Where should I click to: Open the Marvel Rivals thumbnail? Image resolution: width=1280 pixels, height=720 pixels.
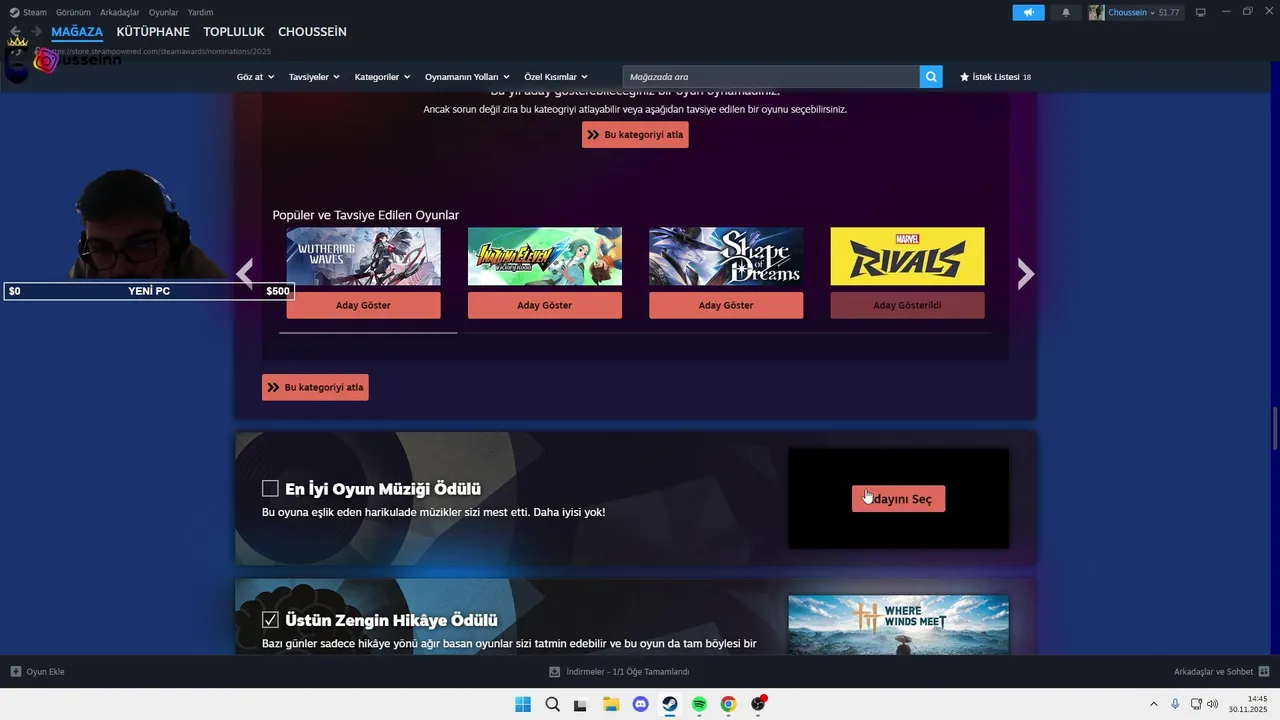coord(907,256)
